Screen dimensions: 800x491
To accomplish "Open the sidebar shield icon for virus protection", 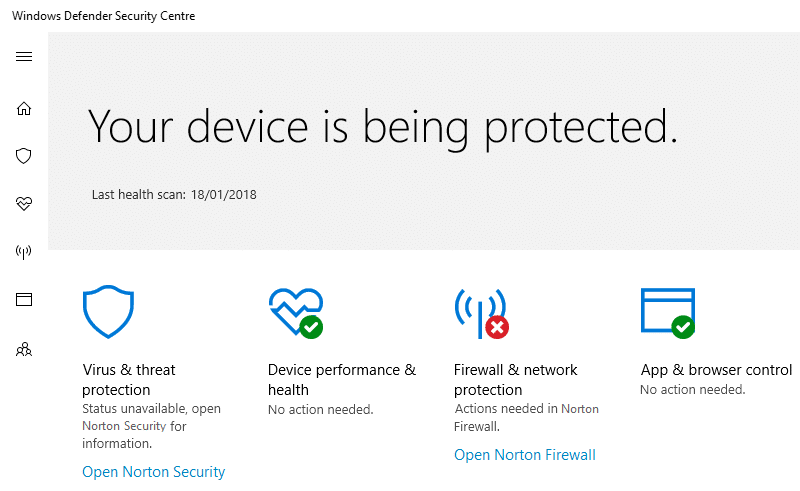I will (x=24, y=156).
